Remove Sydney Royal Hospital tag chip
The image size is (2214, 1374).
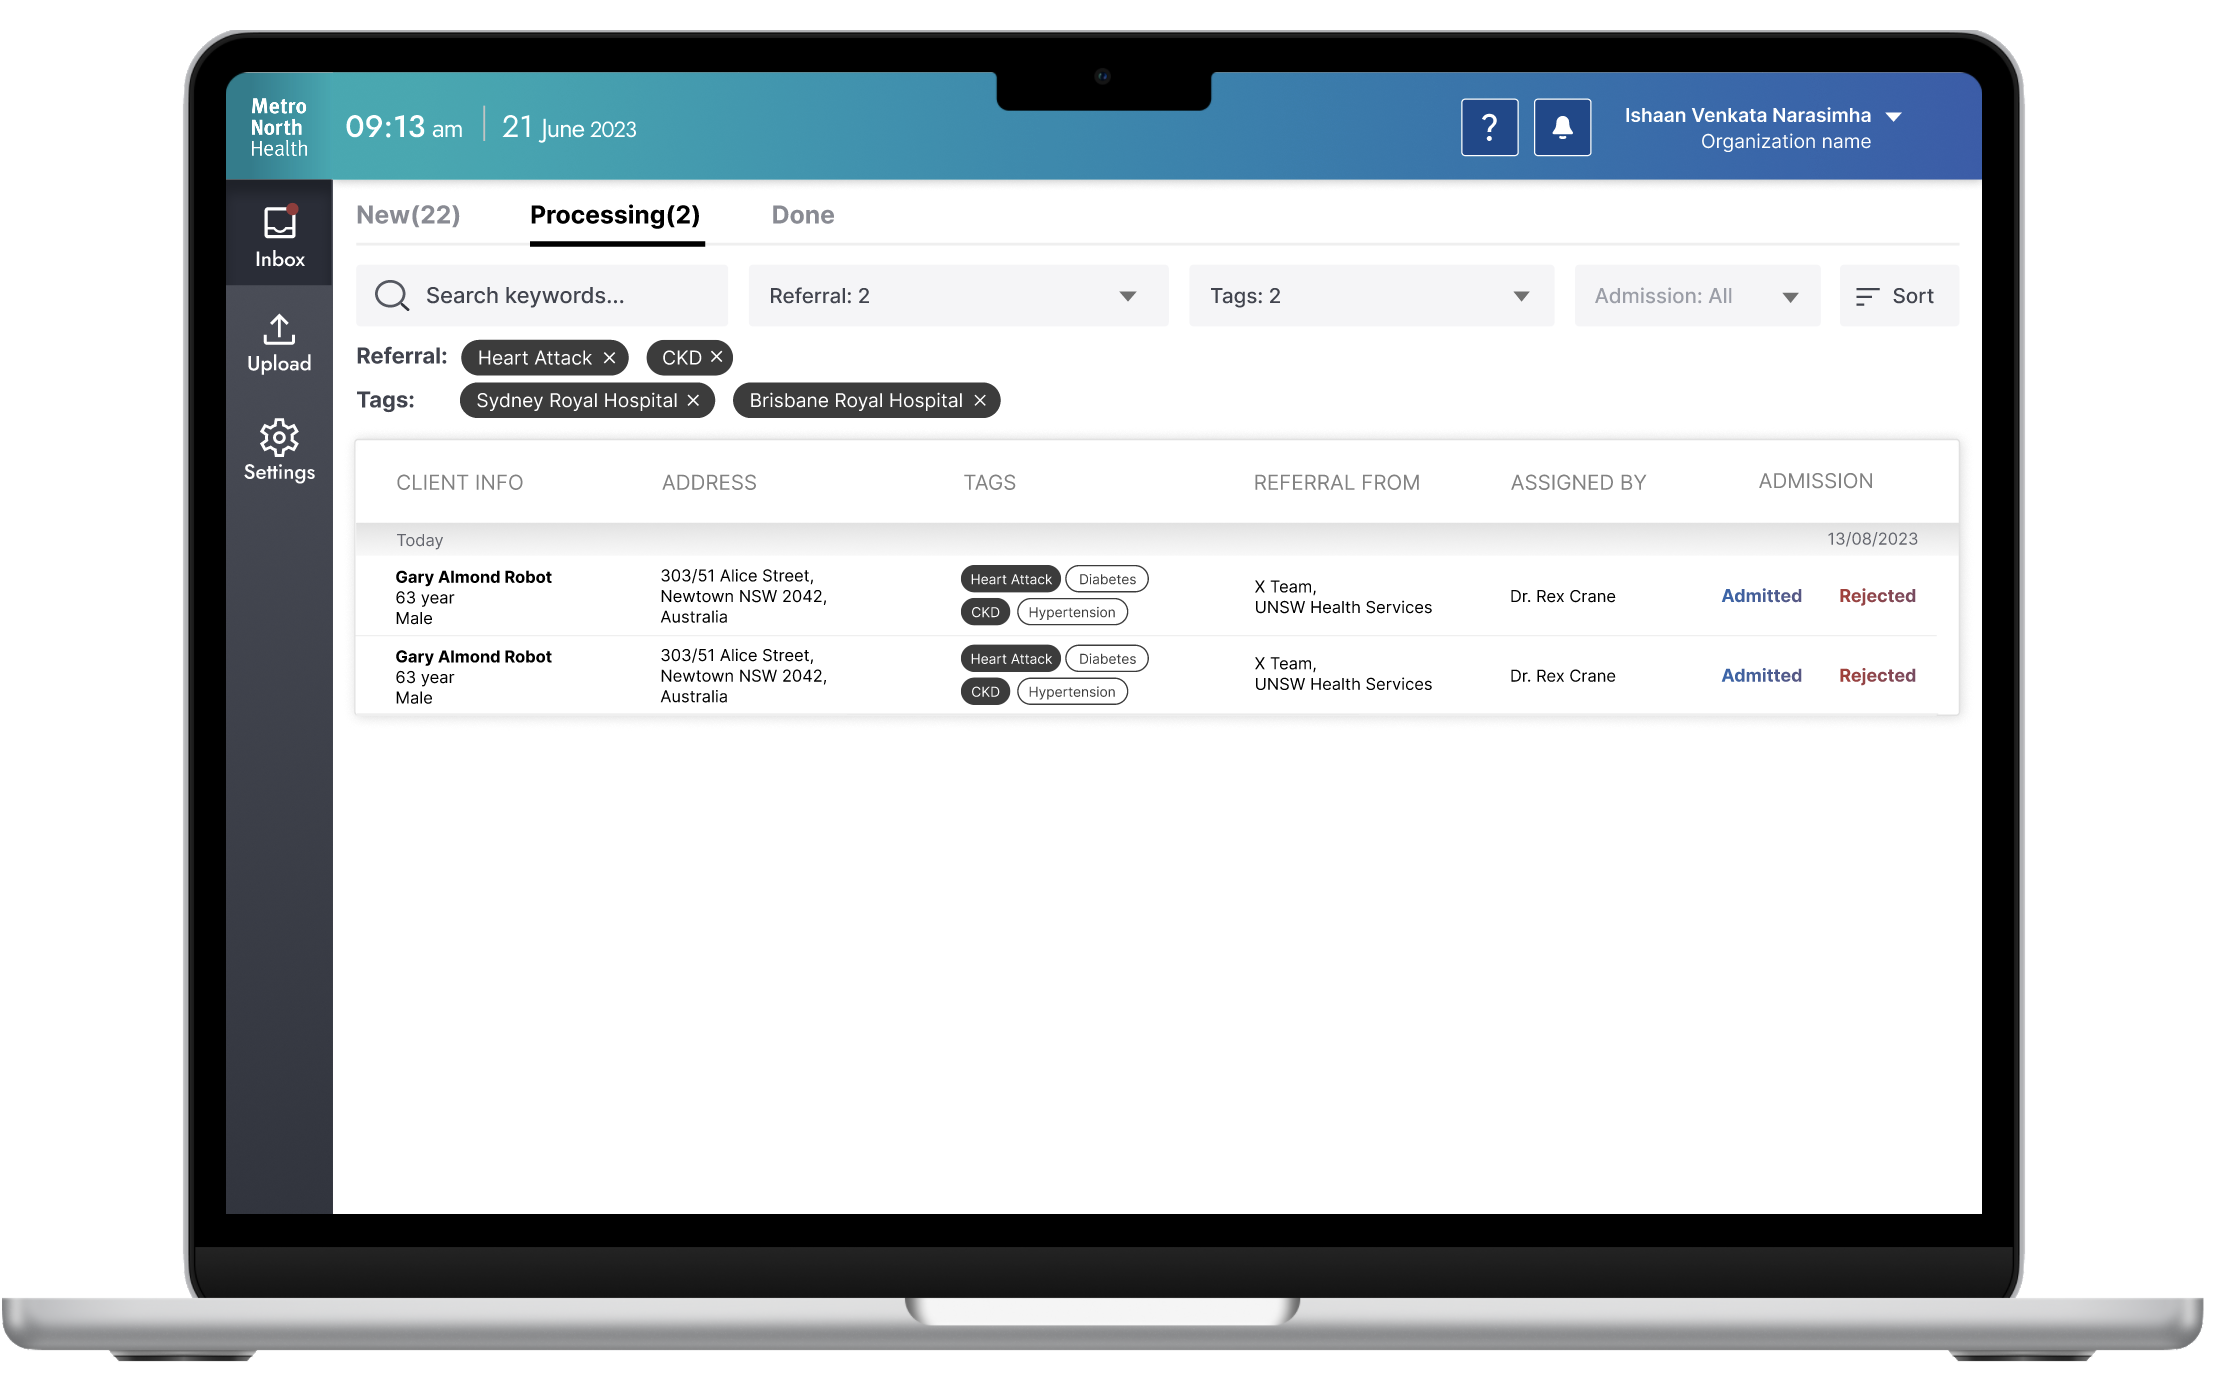coord(693,400)
